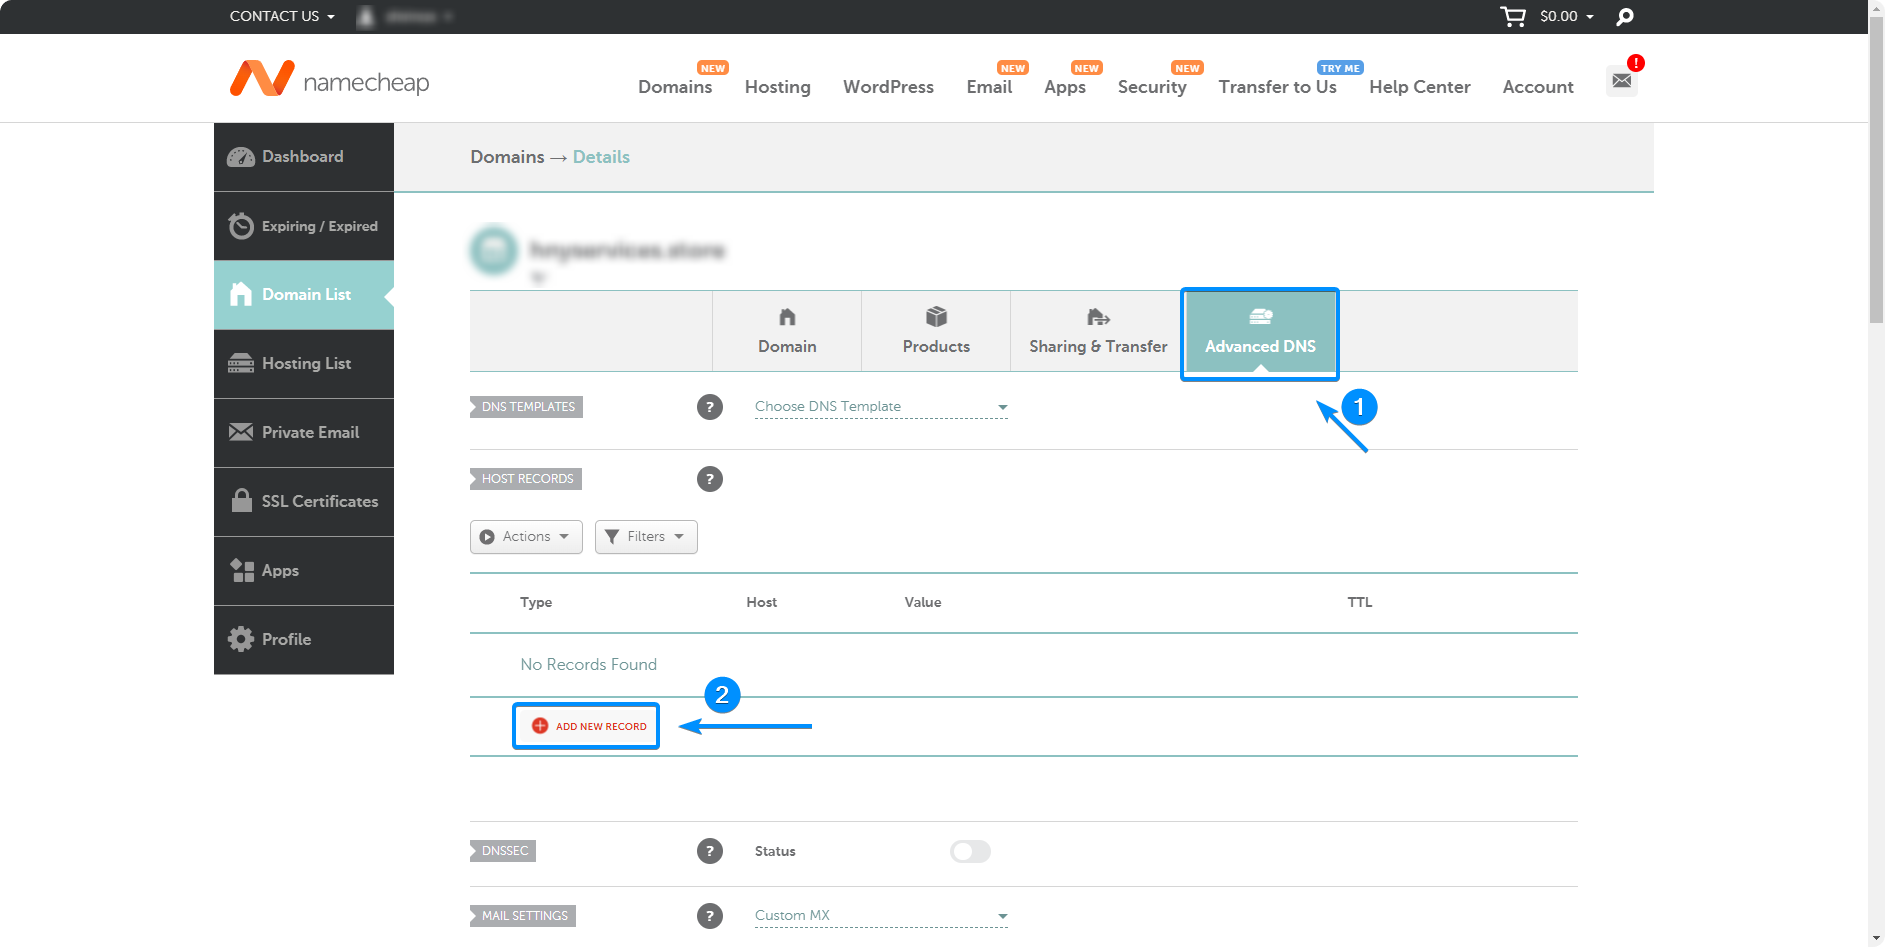Click the Dashboard gauge icon
The height and width of the screenshot is (947, 1885).
pos(241,157)
